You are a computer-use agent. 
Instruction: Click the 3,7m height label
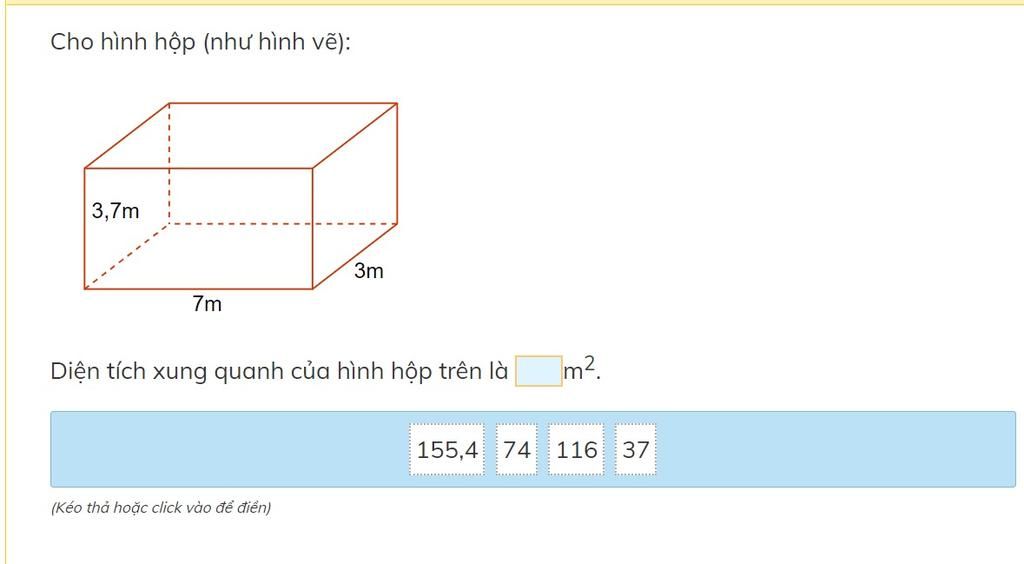pyautogui.click(x=116, y=211)
